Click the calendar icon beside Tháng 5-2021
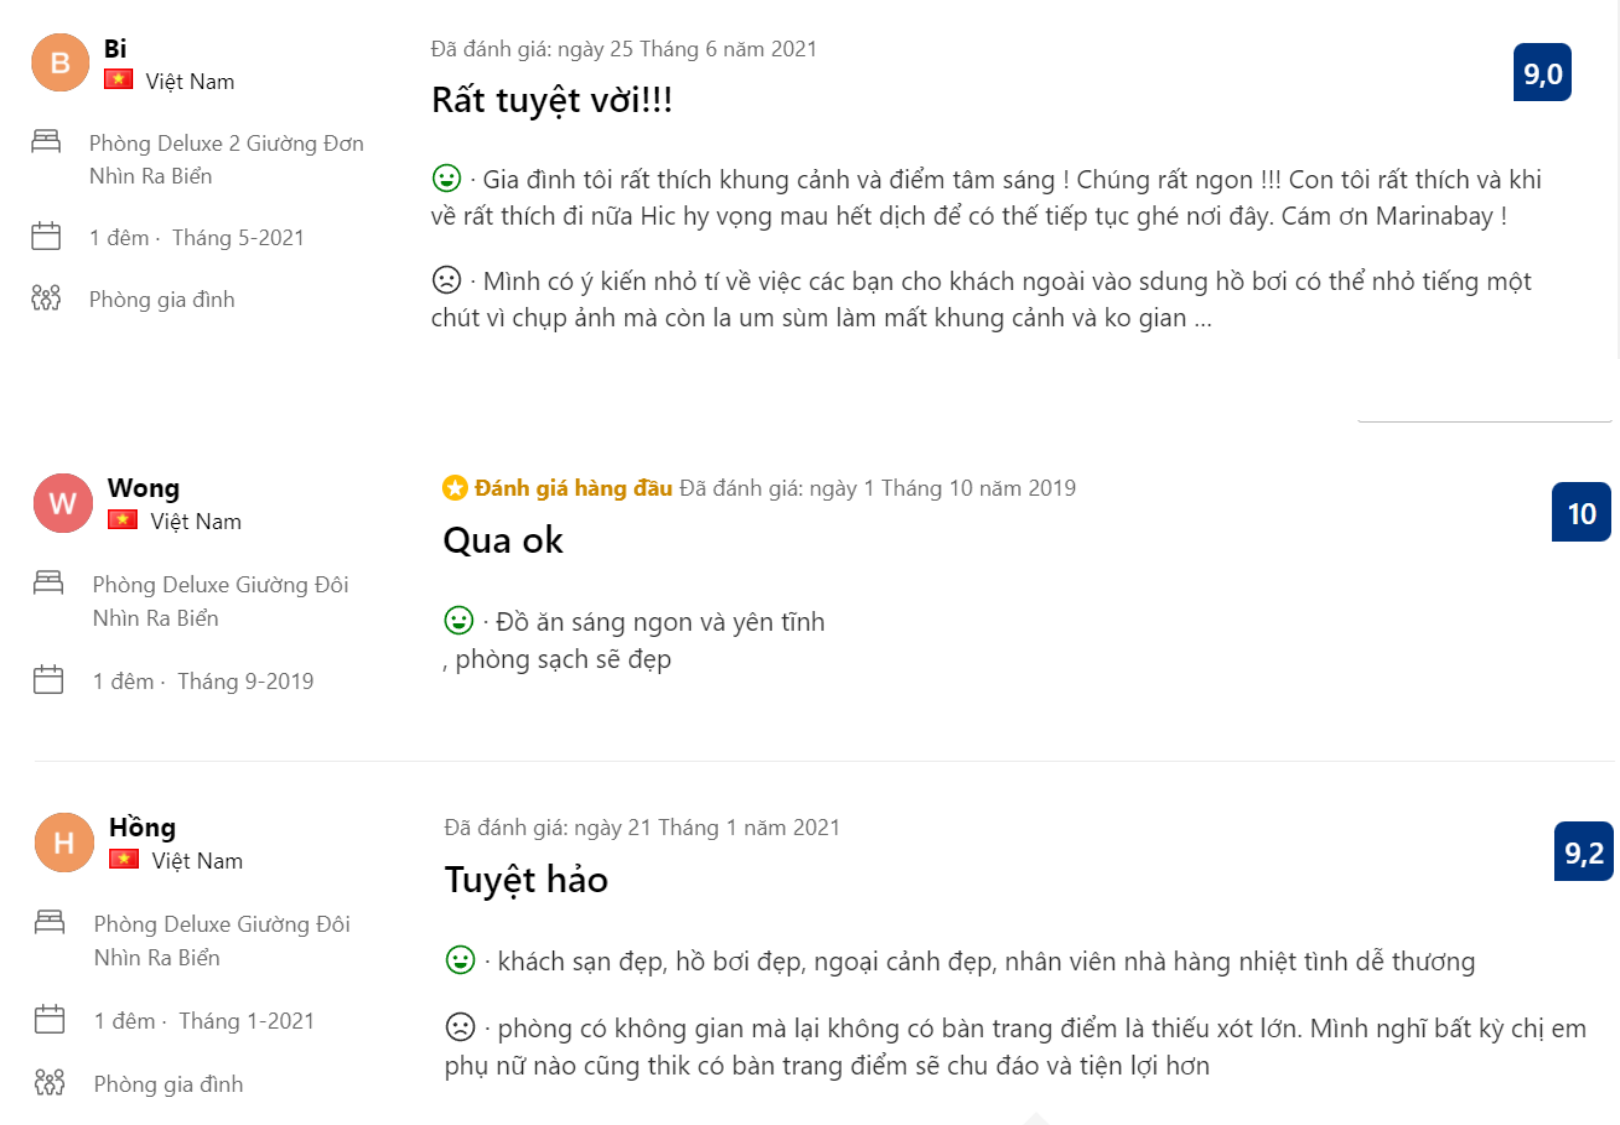 (x=46, y=237)
